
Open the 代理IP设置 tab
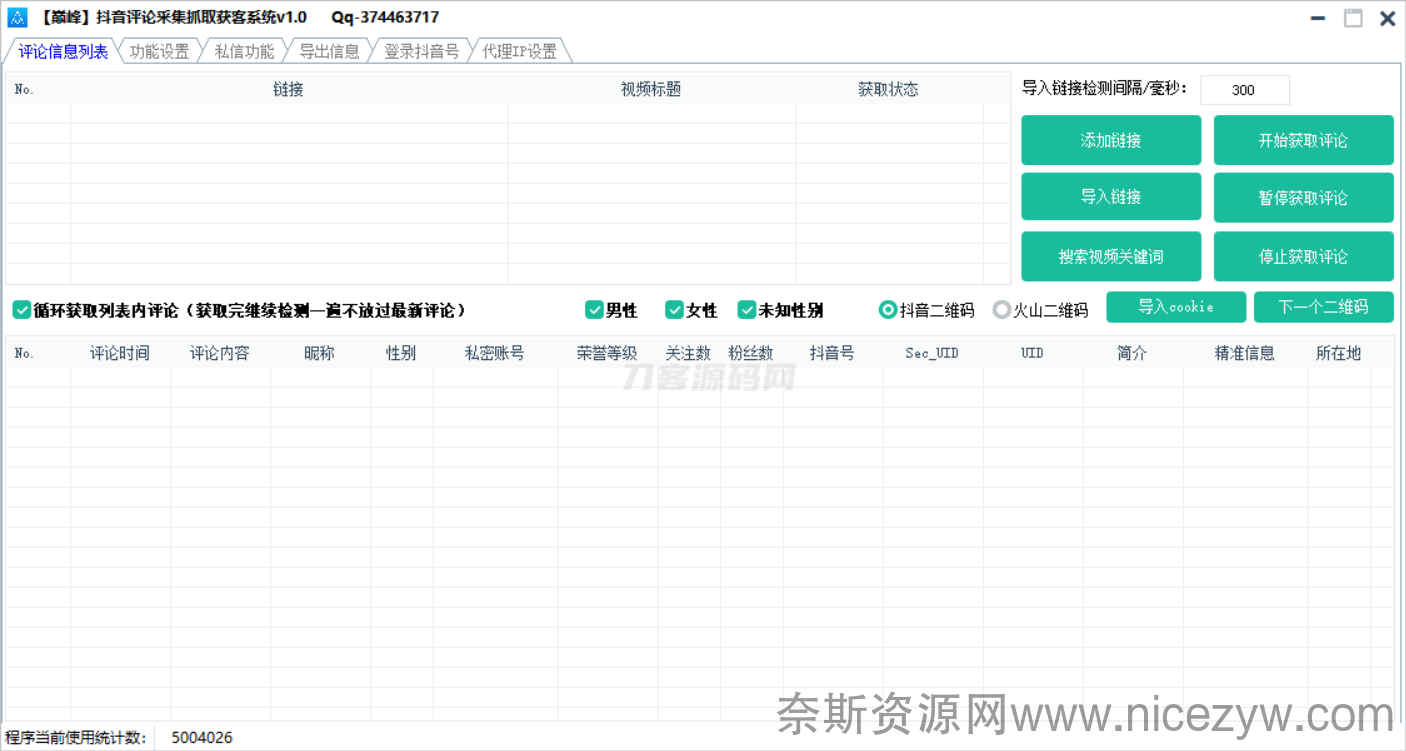(519, 51)
